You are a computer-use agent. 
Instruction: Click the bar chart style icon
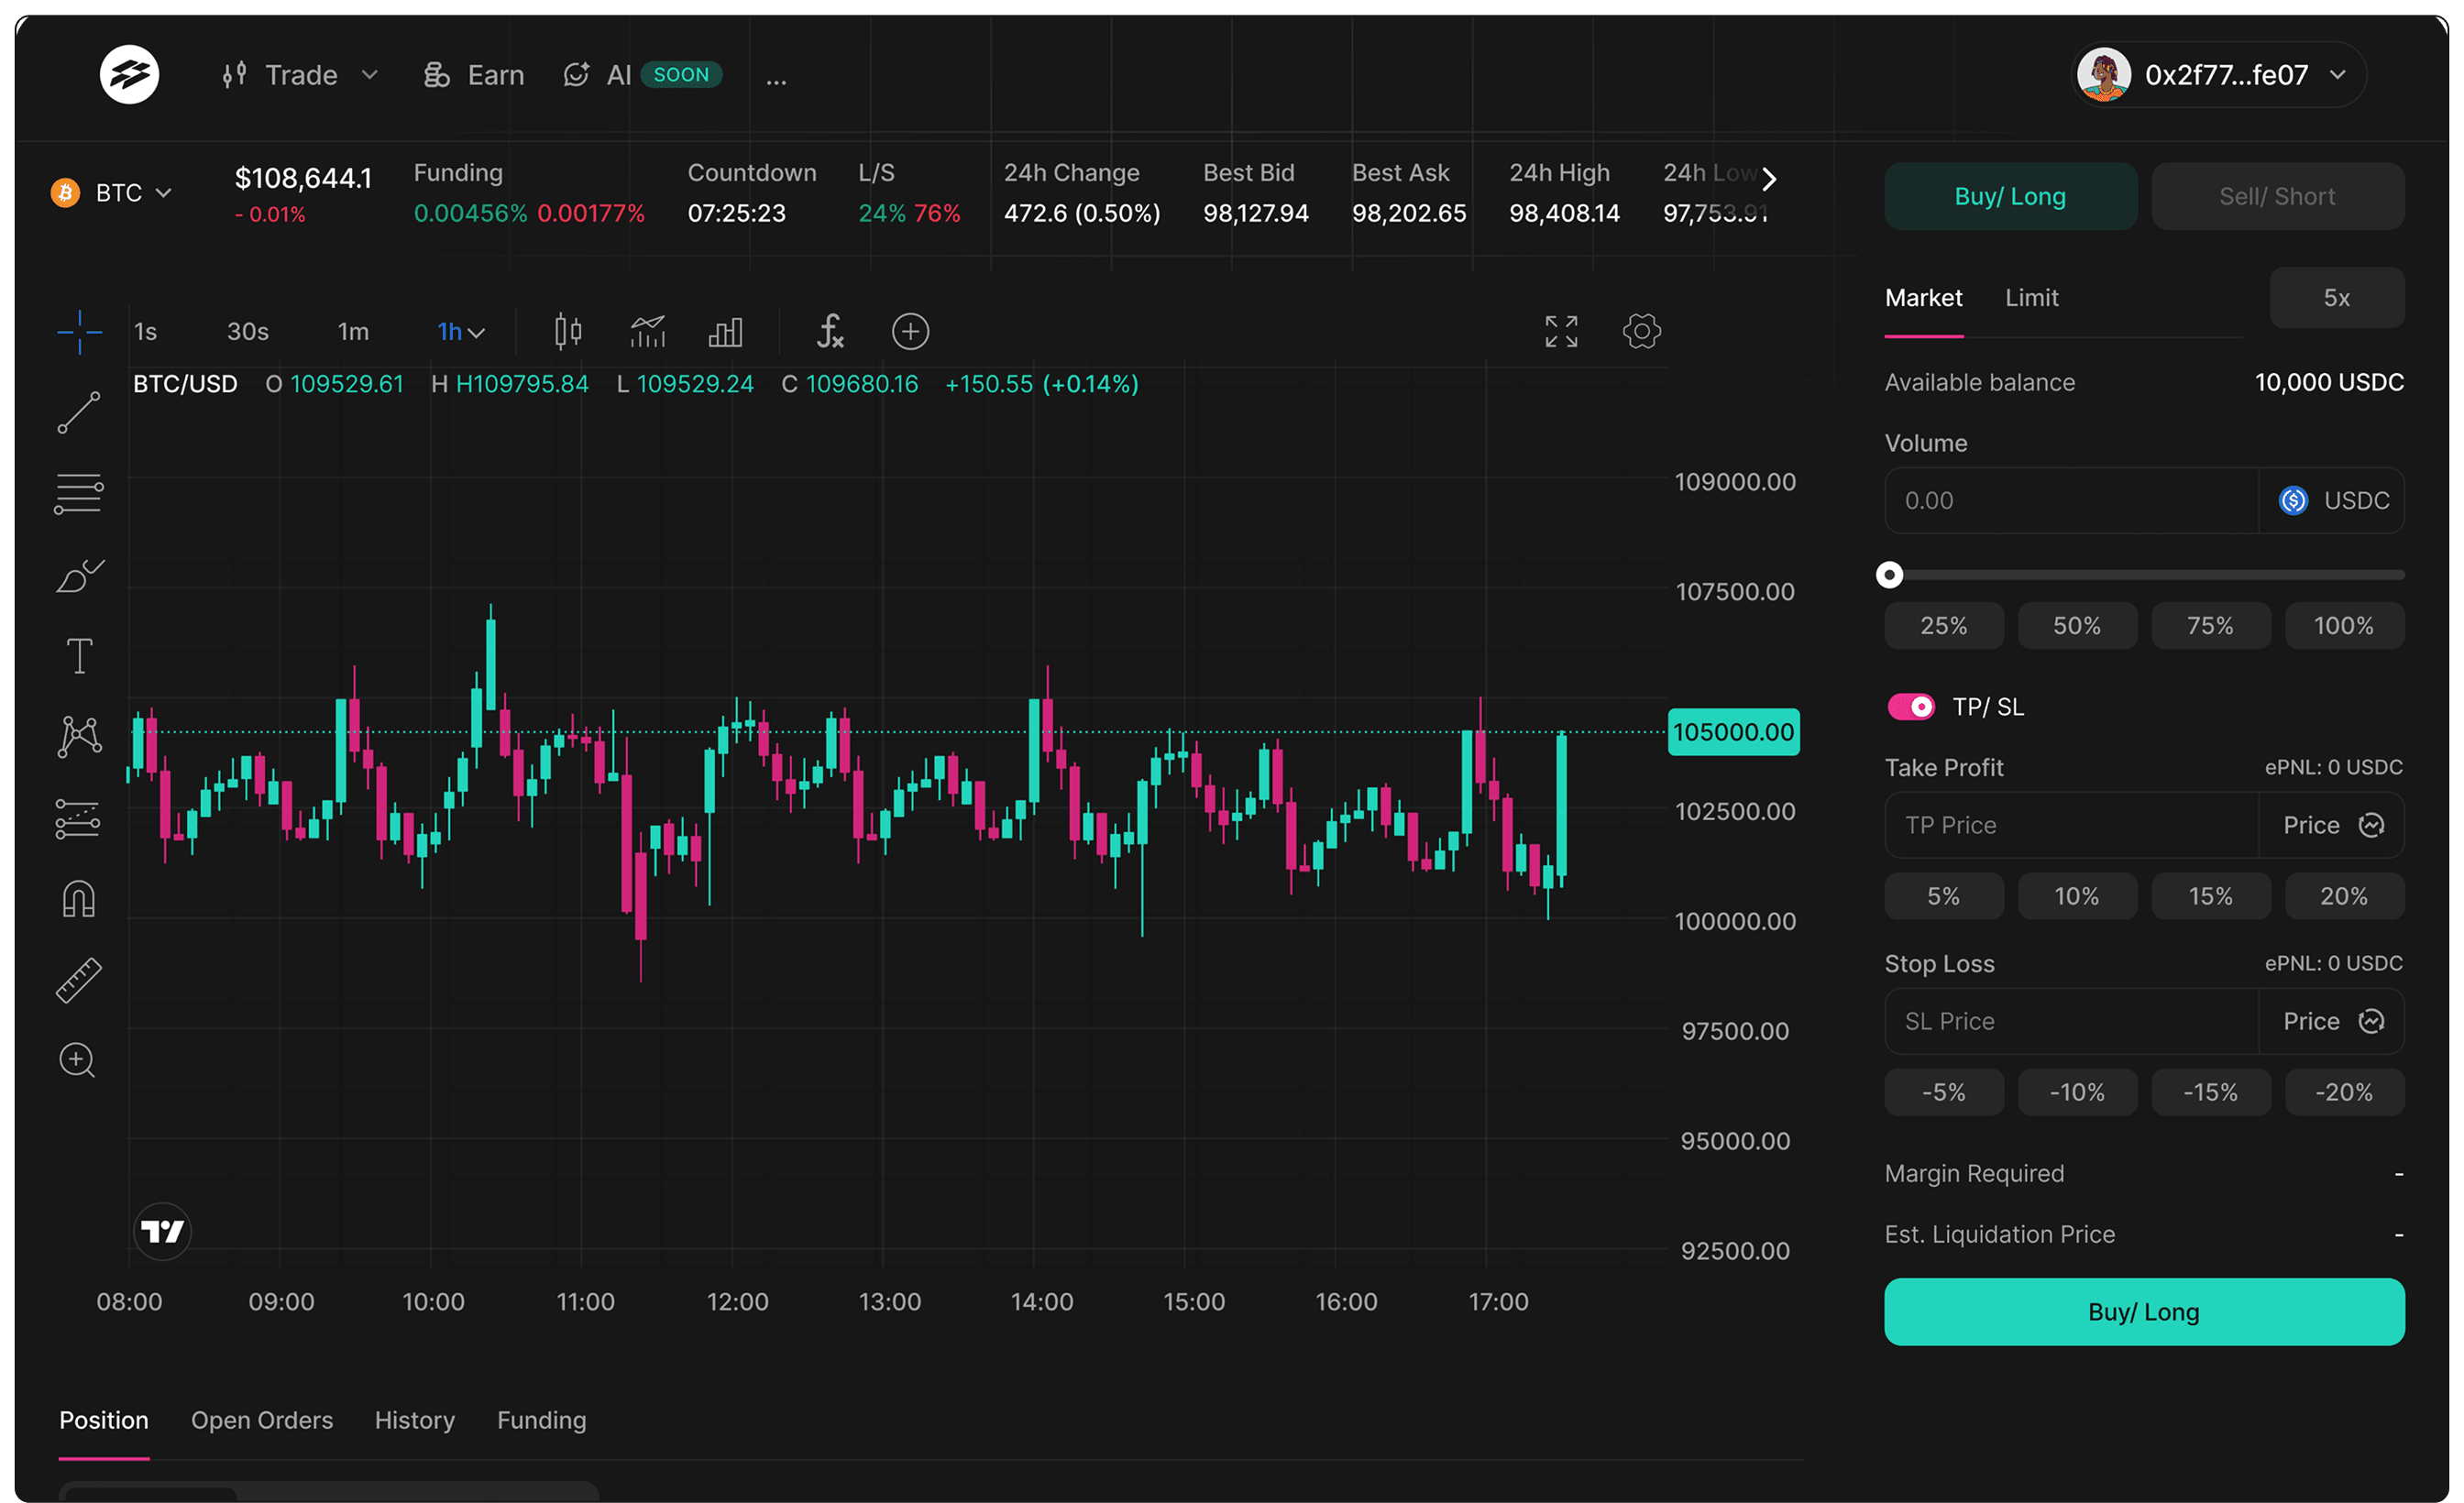click(x=726, y=332)
